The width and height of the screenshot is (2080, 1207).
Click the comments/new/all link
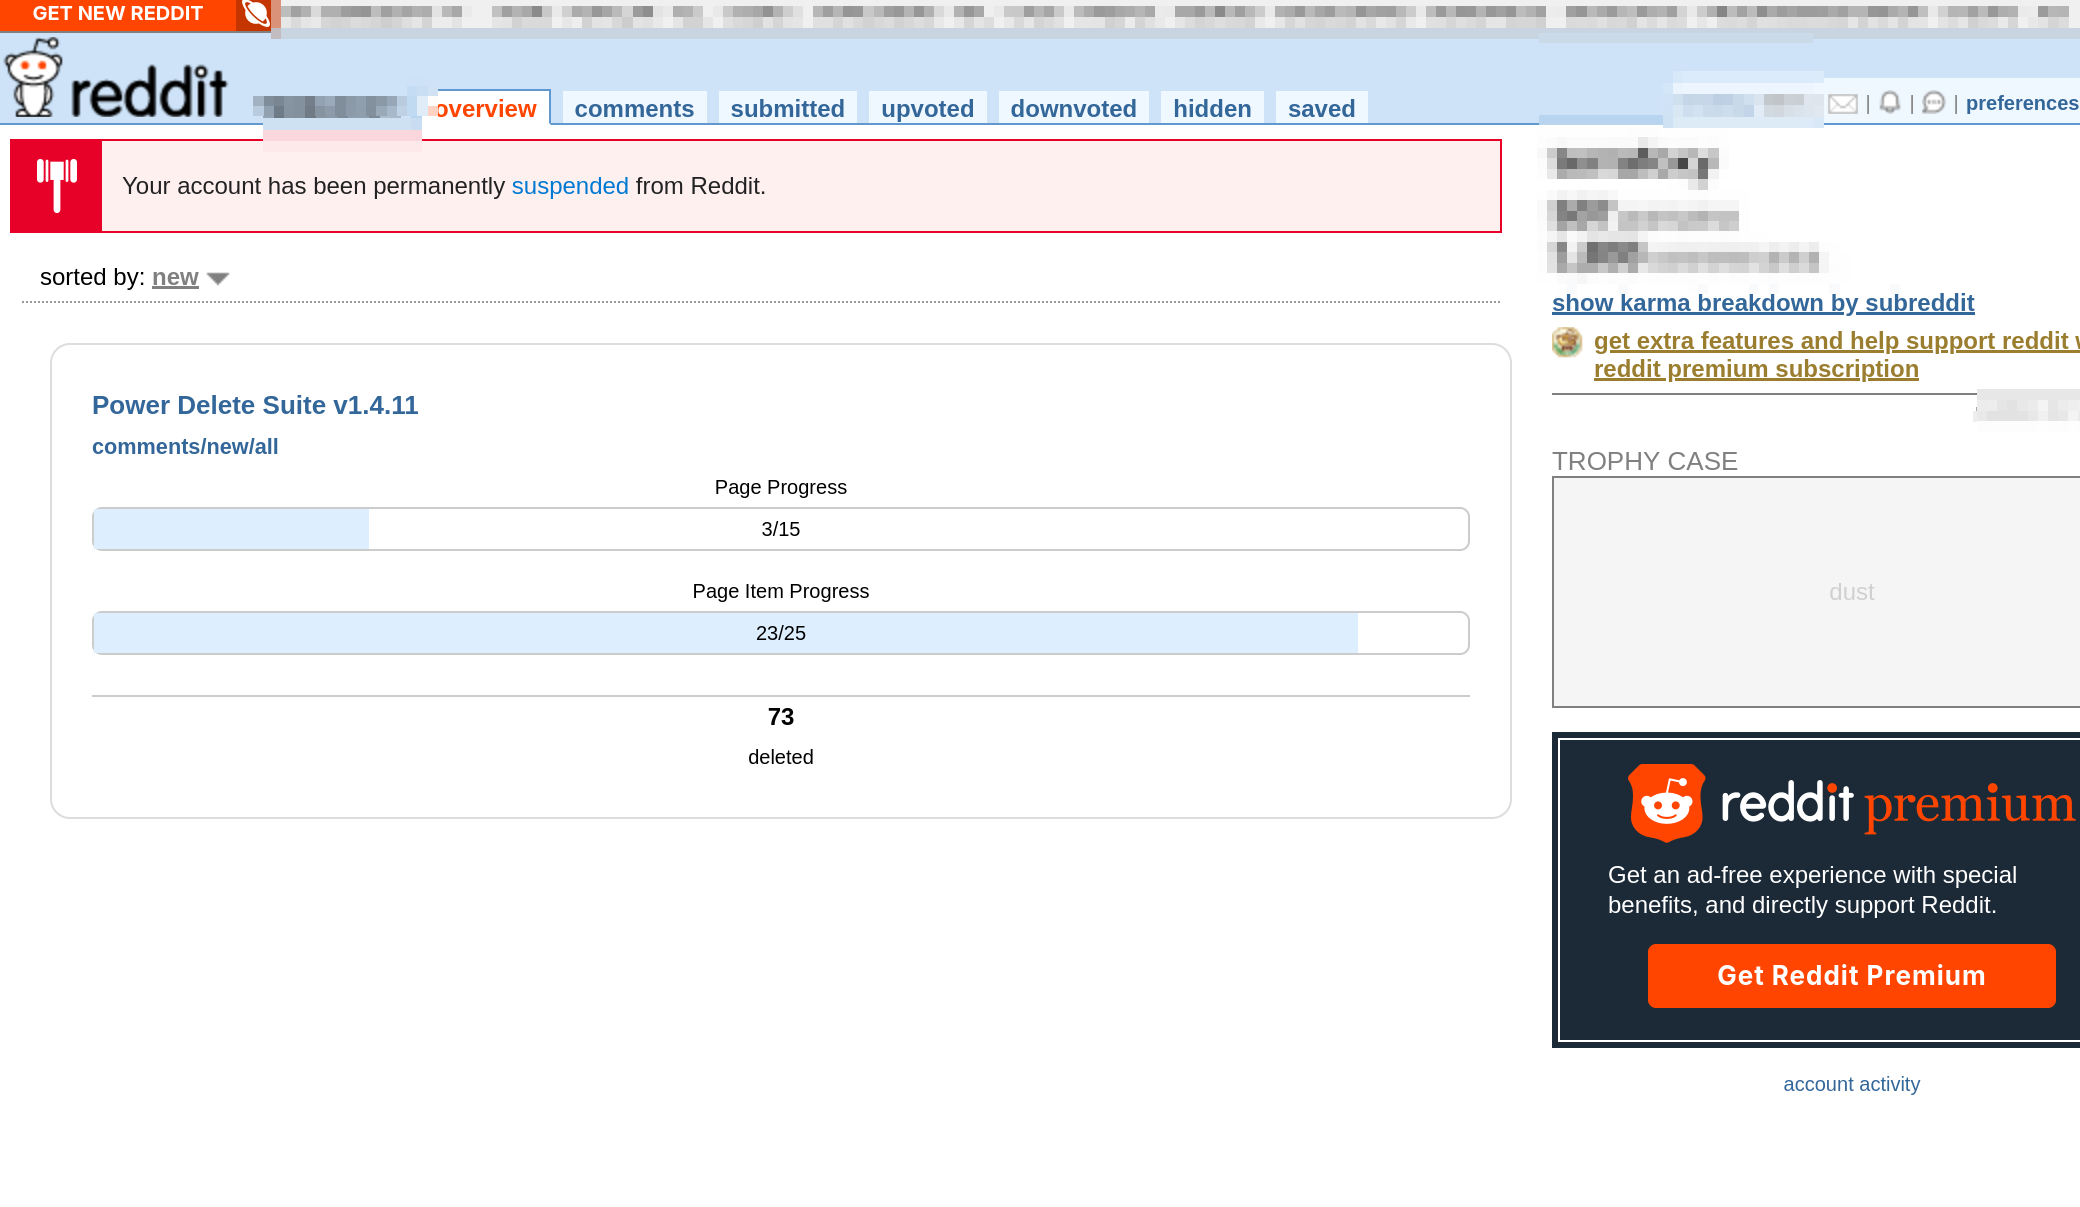pos(185,447)
